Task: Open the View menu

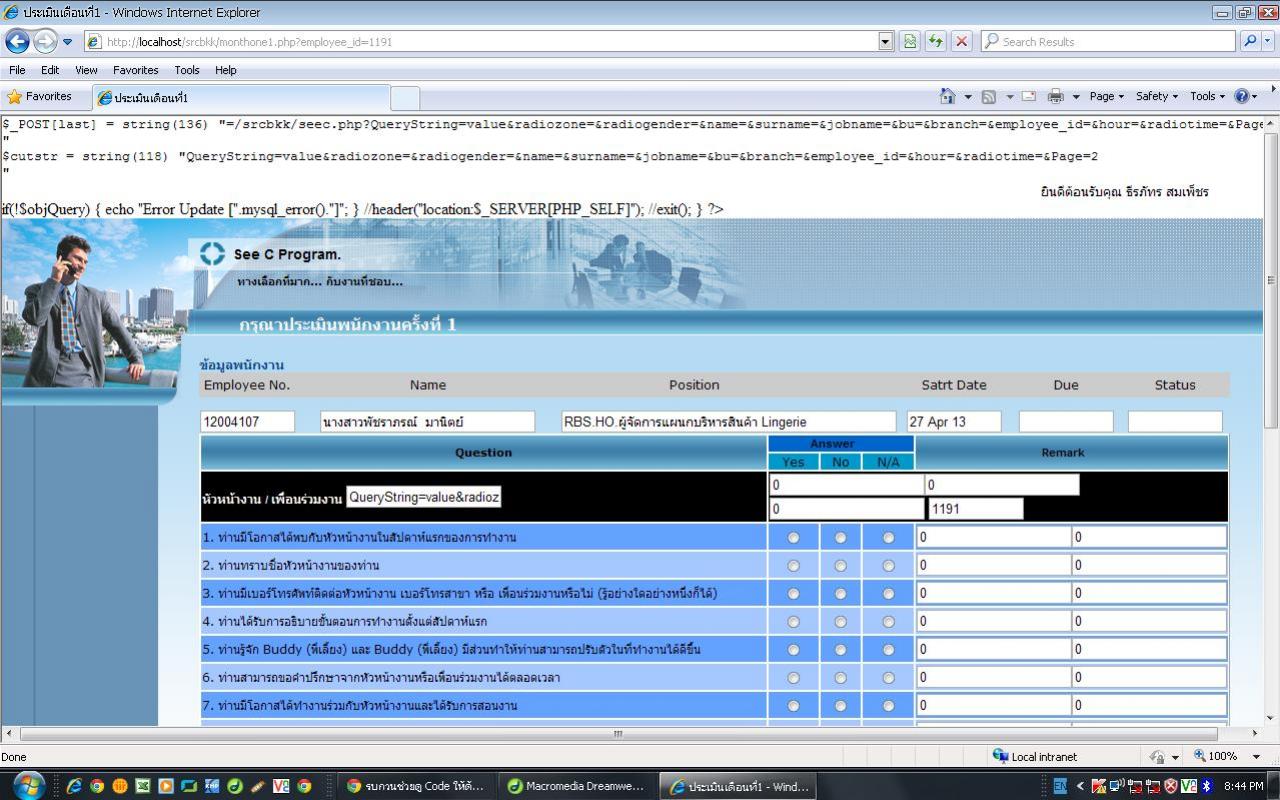Action: pos(86,70)
